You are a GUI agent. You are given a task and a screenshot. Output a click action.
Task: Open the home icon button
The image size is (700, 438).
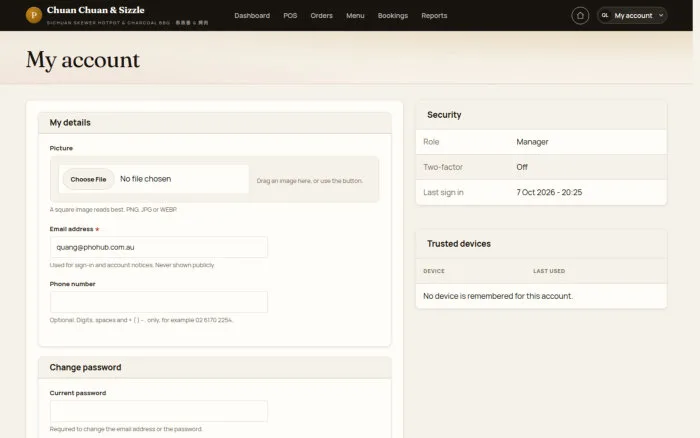580,16
